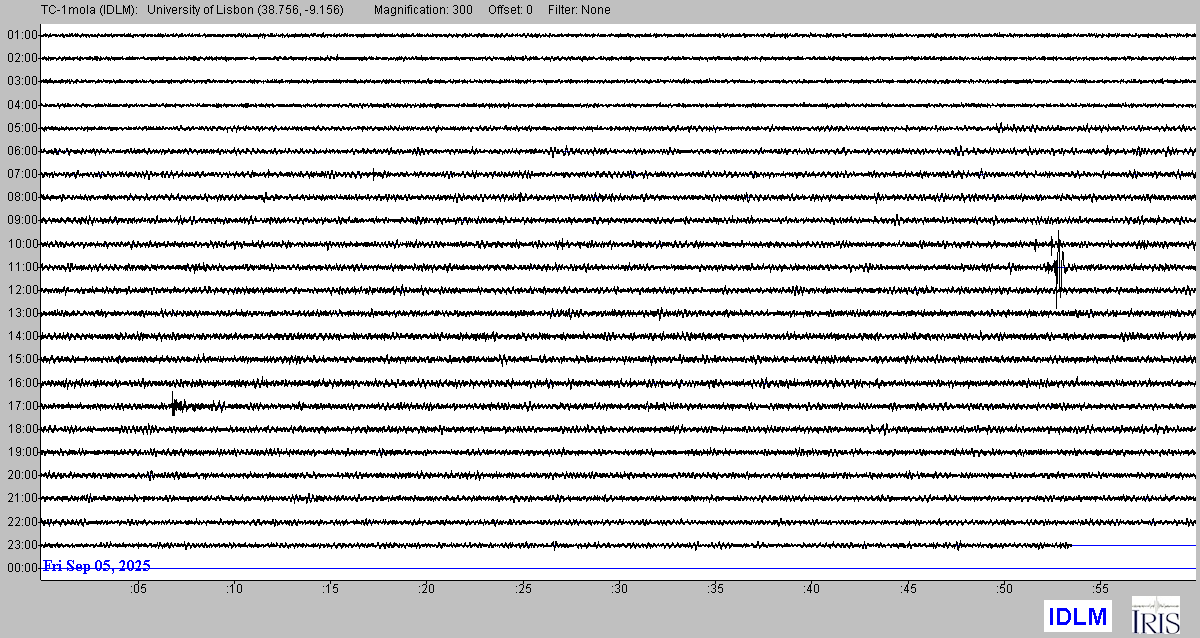Click the Filter: None header text
1200x638 pixels.
tap(579, 10)
